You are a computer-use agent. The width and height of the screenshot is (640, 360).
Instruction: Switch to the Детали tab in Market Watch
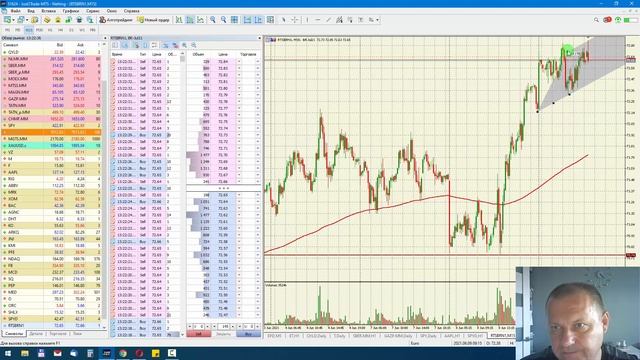[37, 334]
